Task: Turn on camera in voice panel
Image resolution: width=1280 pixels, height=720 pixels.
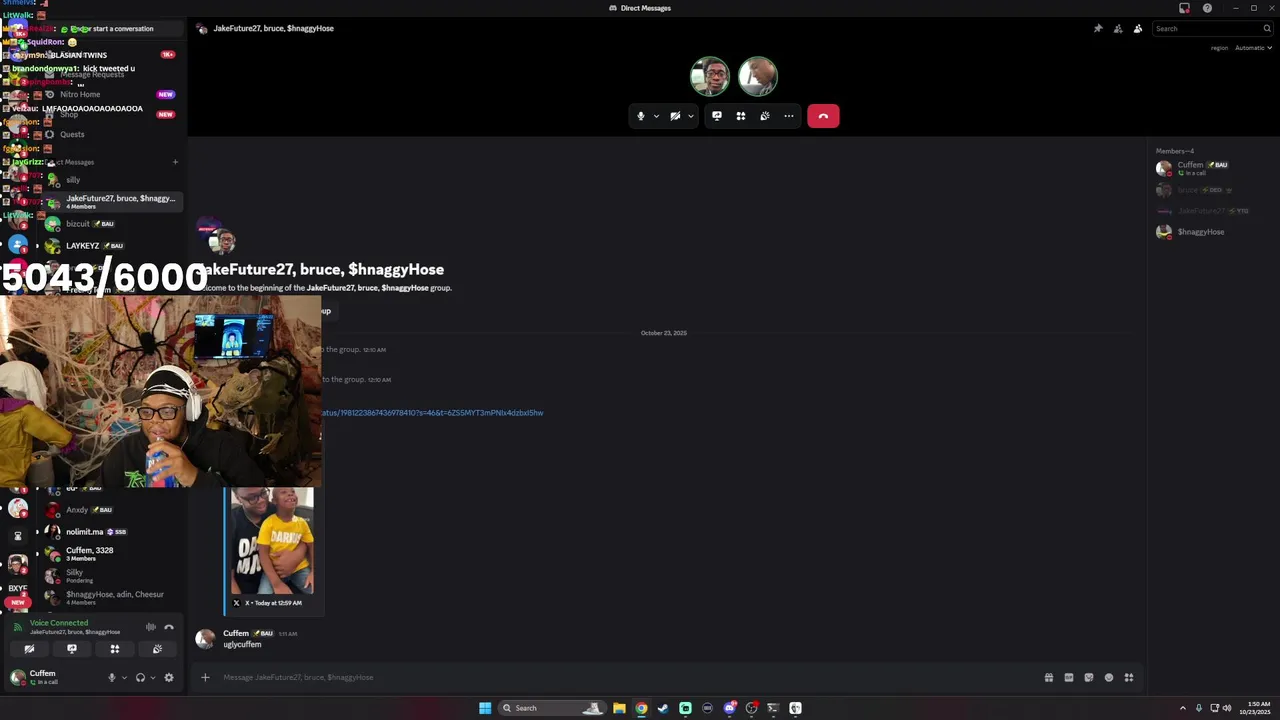Action: [x=29, y=649]
